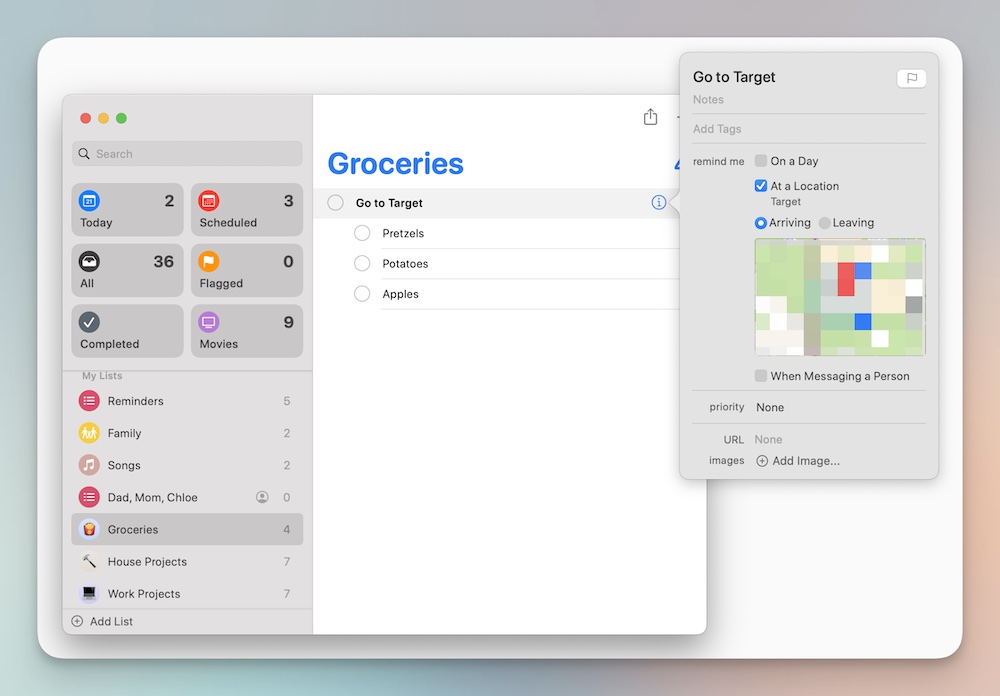Flag the reminder with the flag button
This screenshot has width=1000, height=696.
[x=911, y=78]
